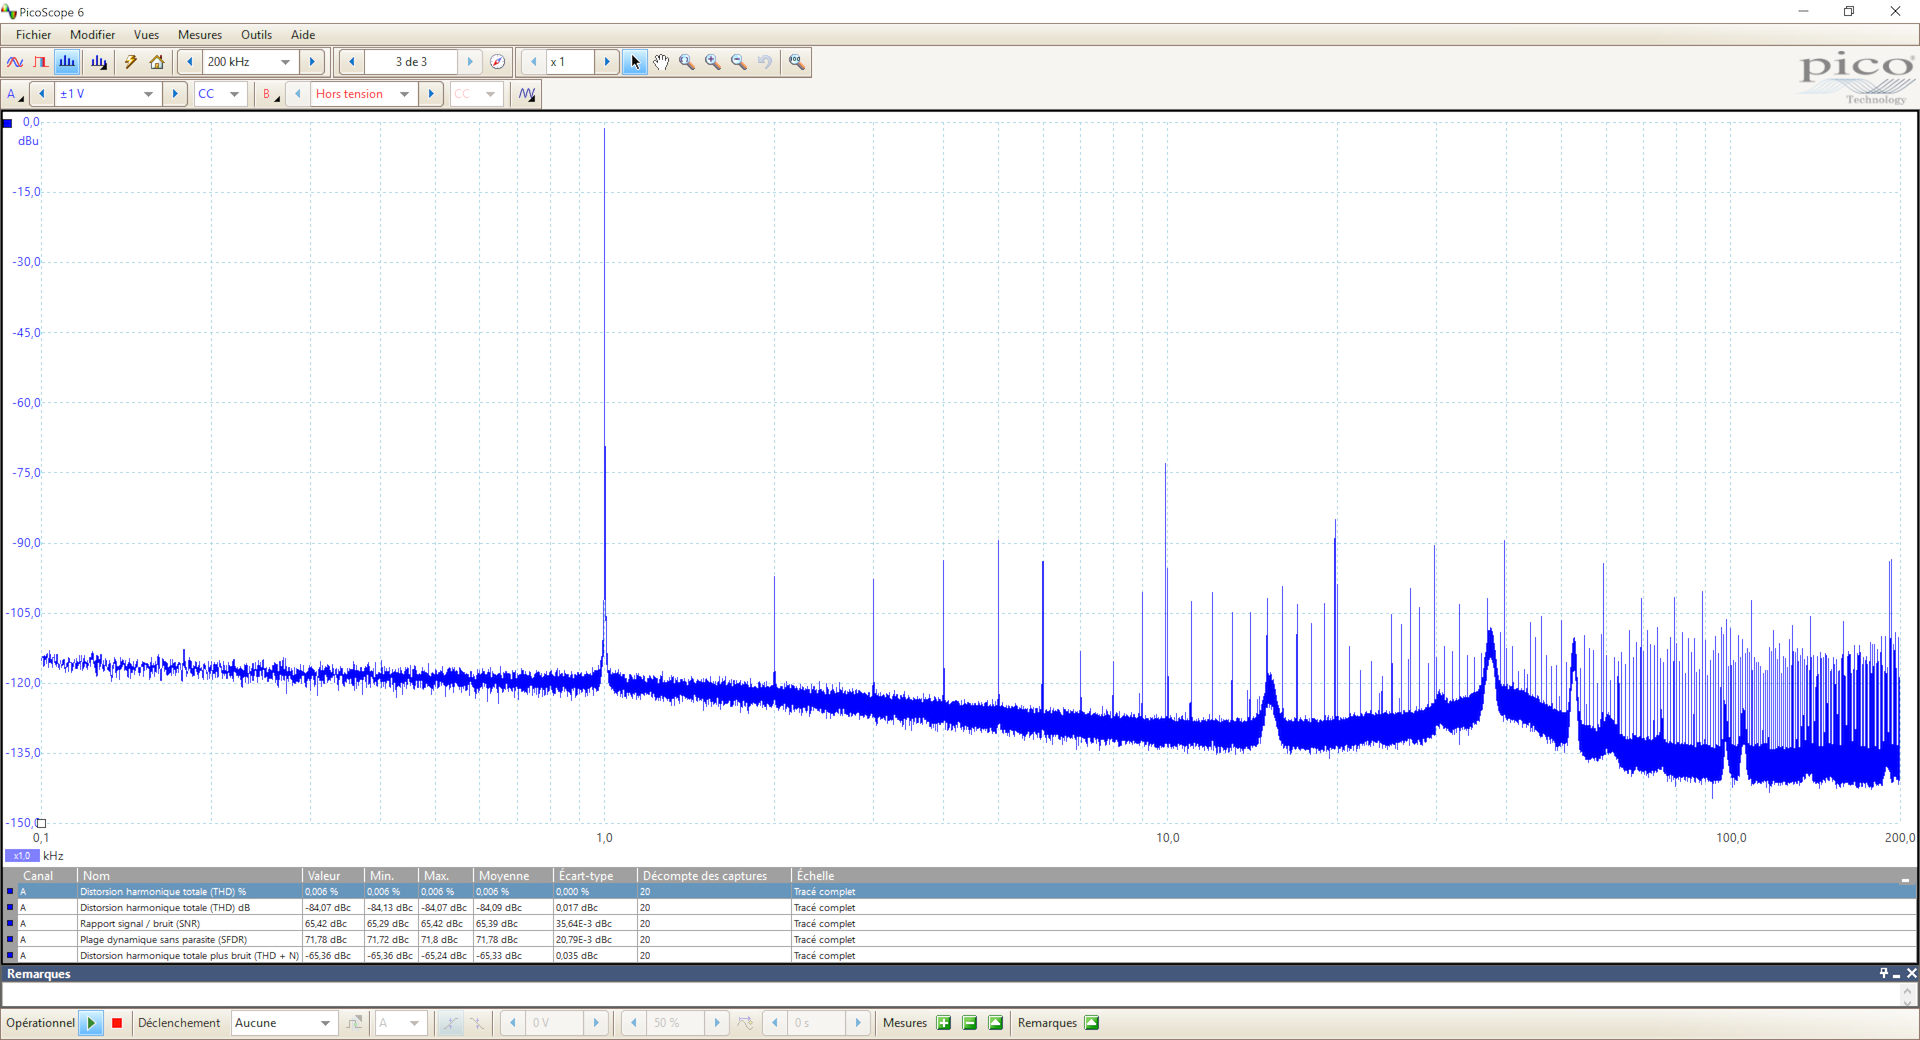Select THD % measurement row
Screen dimensions: 1920x1040
(x=960, y=892)
